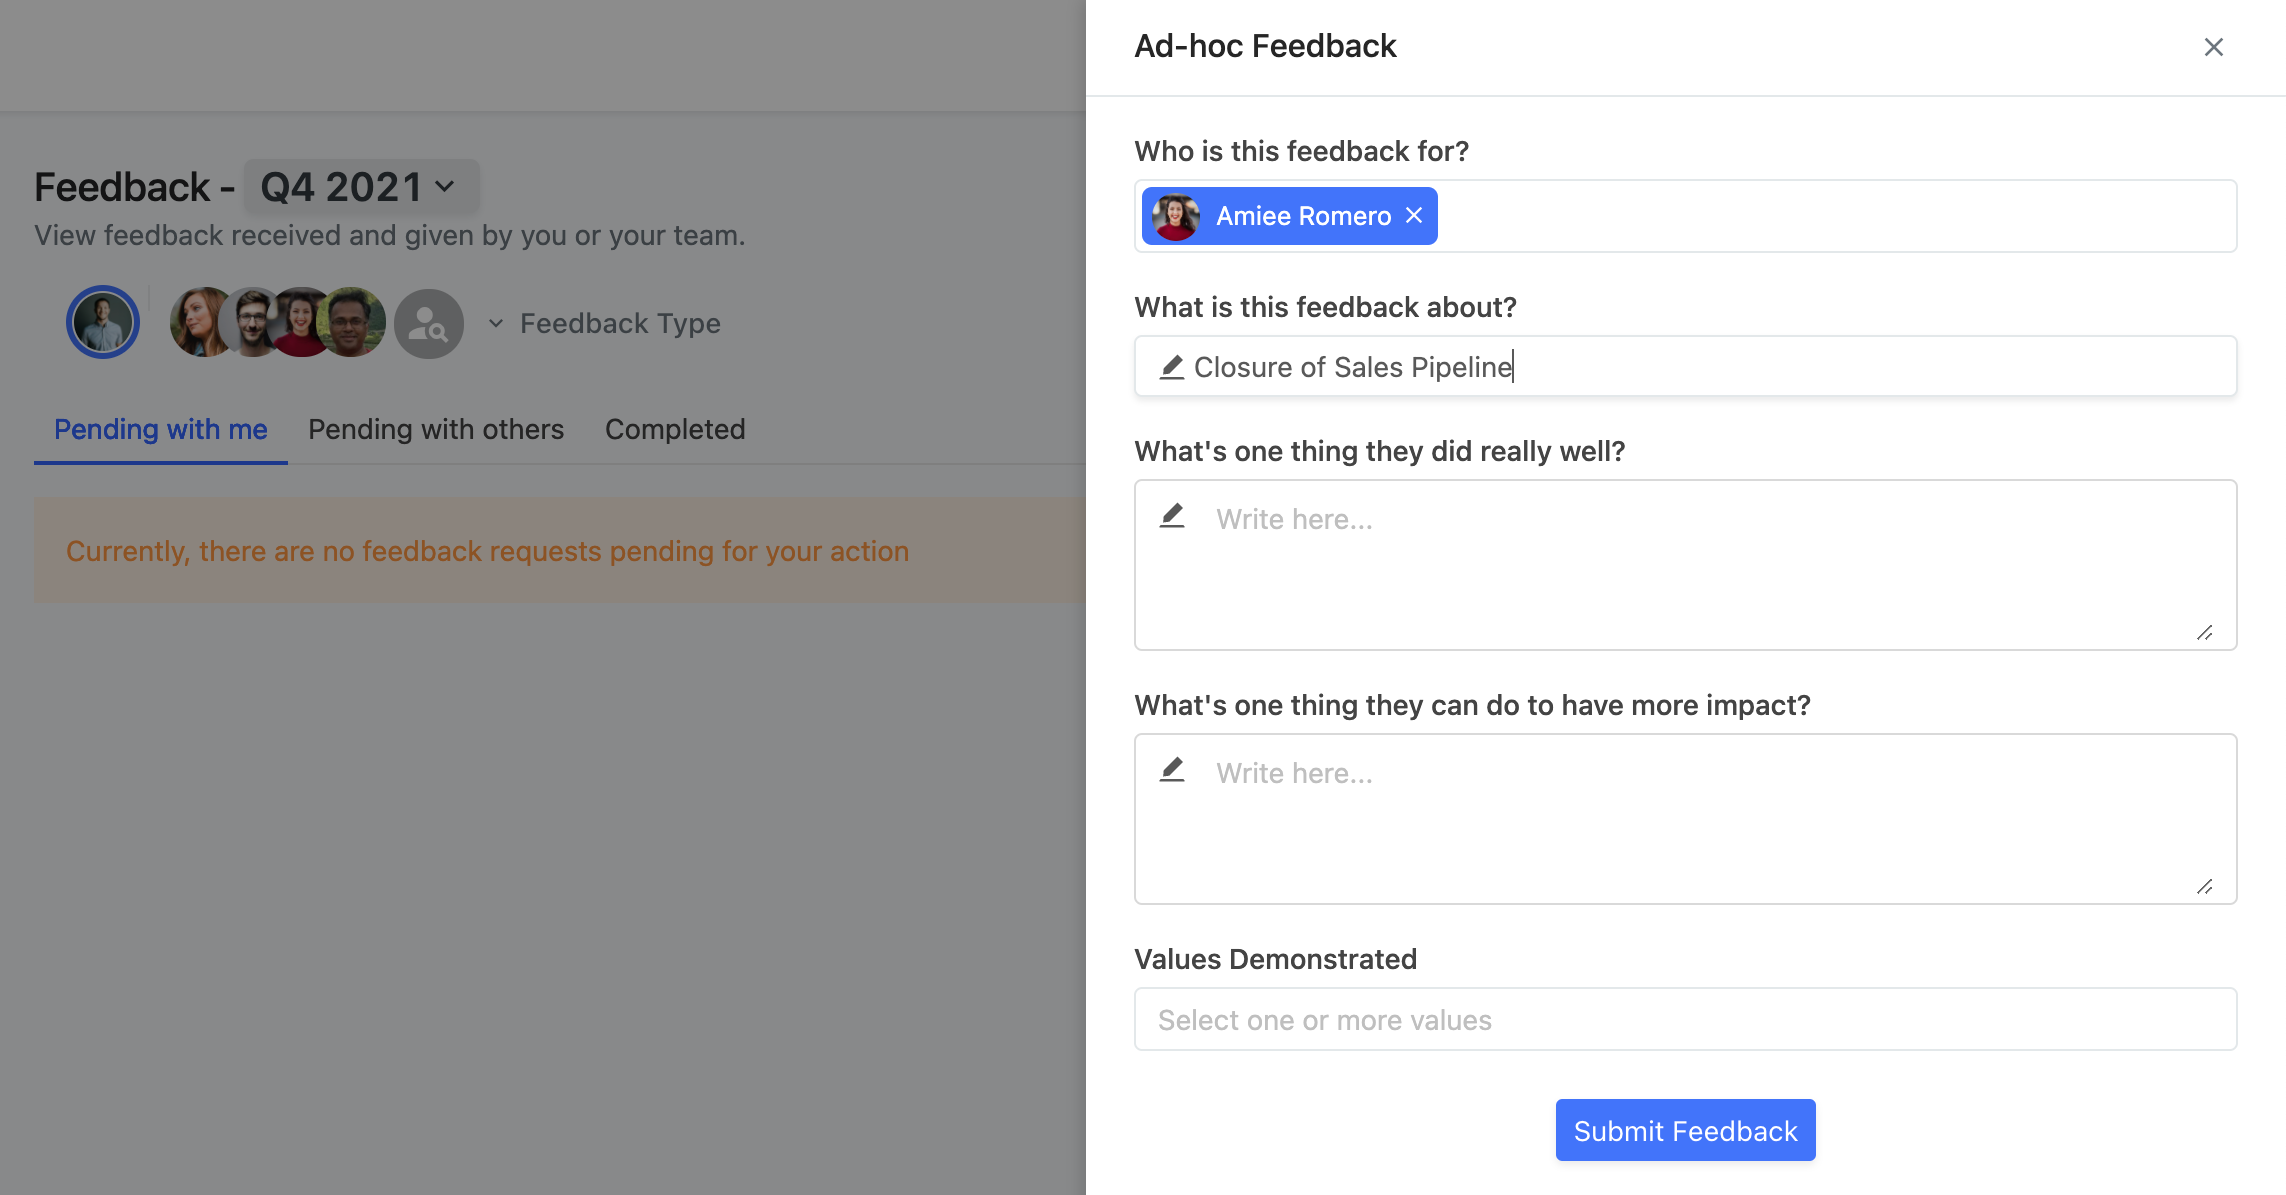Click pencil icon in 'more impact' box

click(1172, 770)
